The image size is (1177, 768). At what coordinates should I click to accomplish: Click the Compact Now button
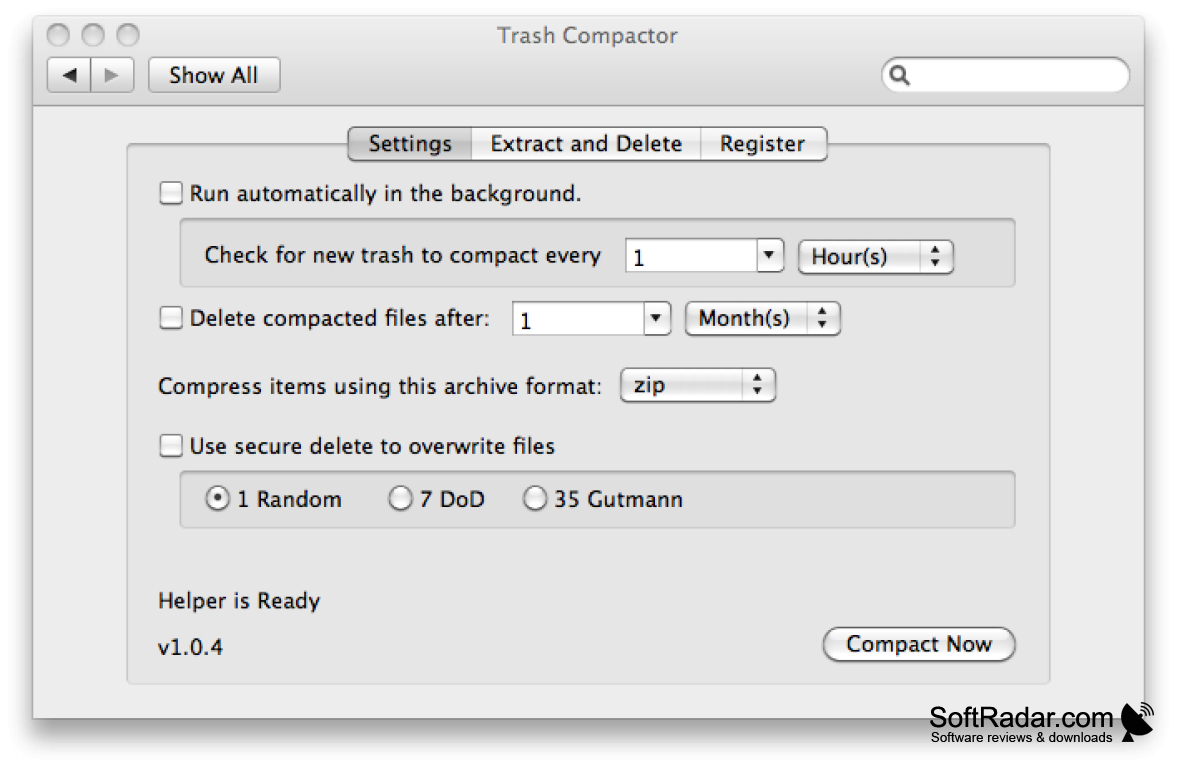pos(919,644)
